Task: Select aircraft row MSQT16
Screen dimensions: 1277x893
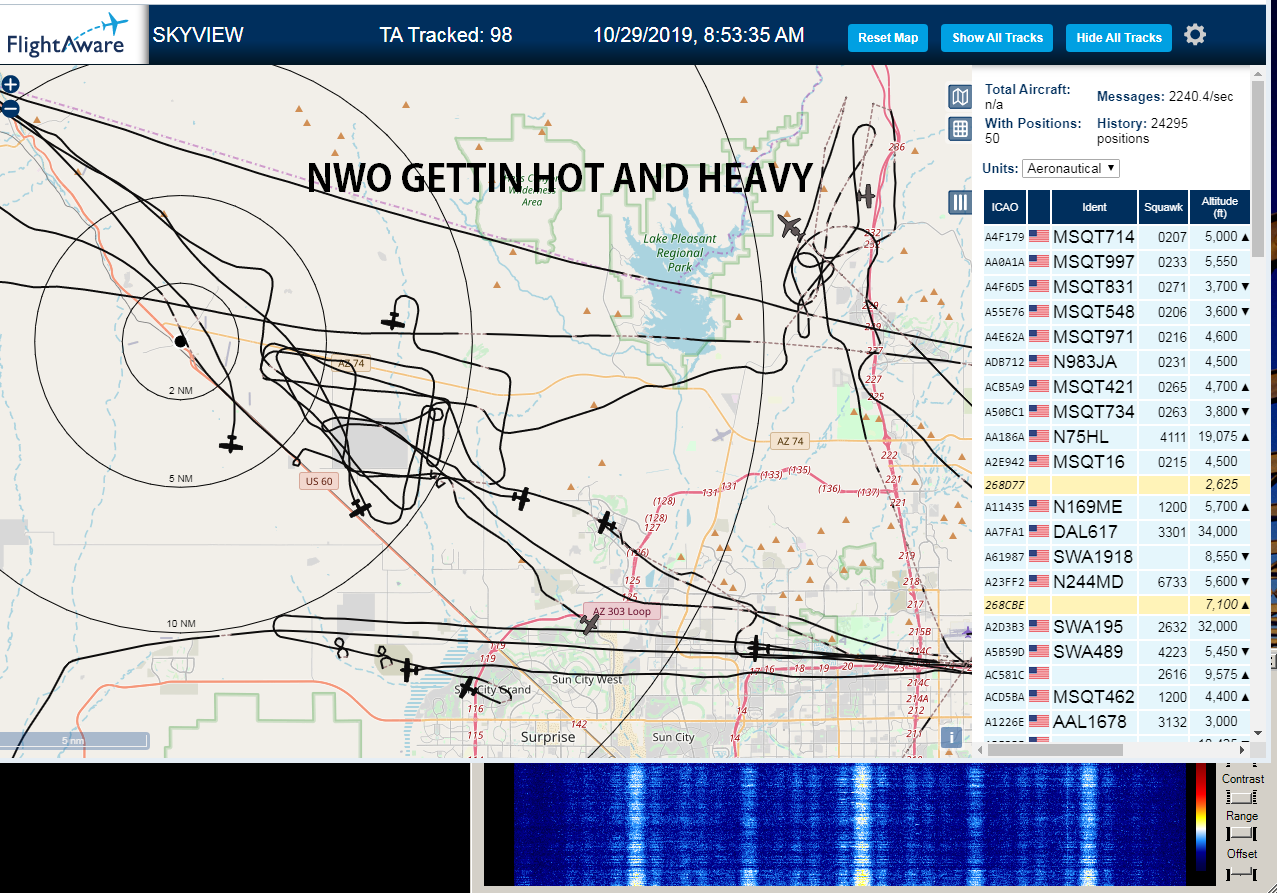Action: (1117, 462)
